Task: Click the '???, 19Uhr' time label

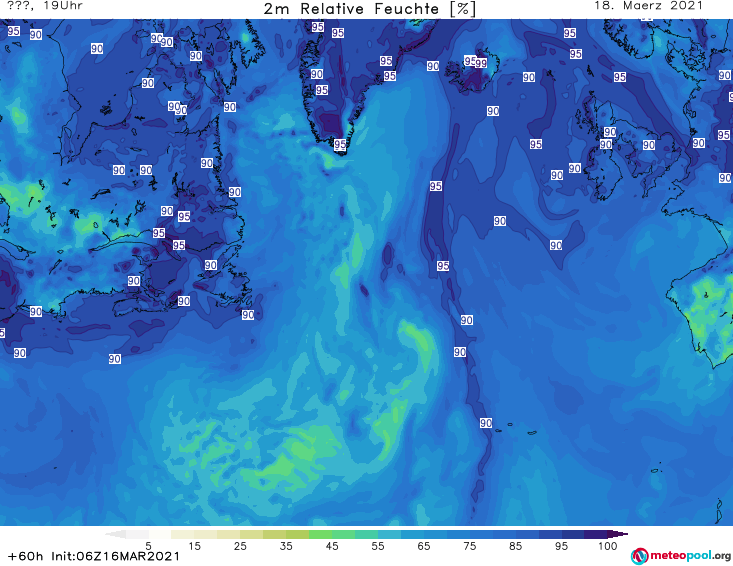Action: click(x=45, y=6)
